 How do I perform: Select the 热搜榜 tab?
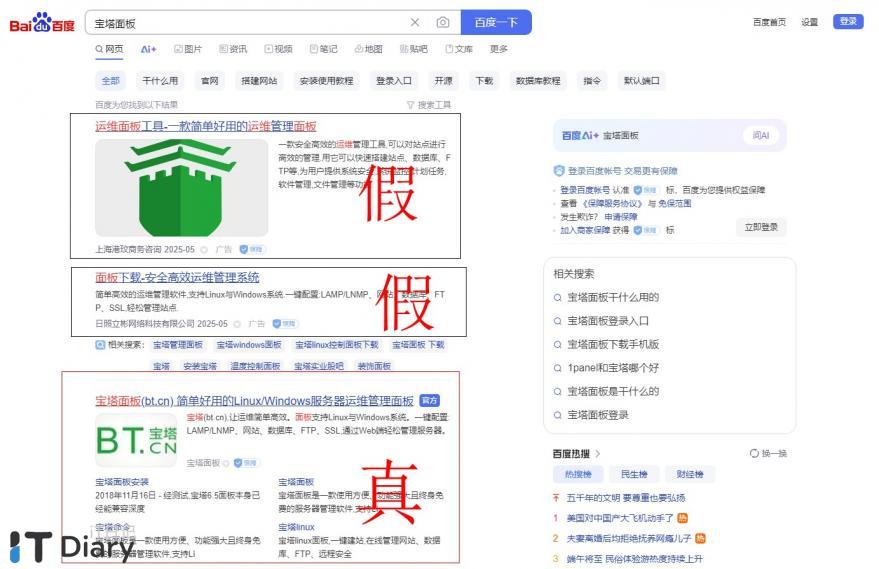(x=578, y=474)
